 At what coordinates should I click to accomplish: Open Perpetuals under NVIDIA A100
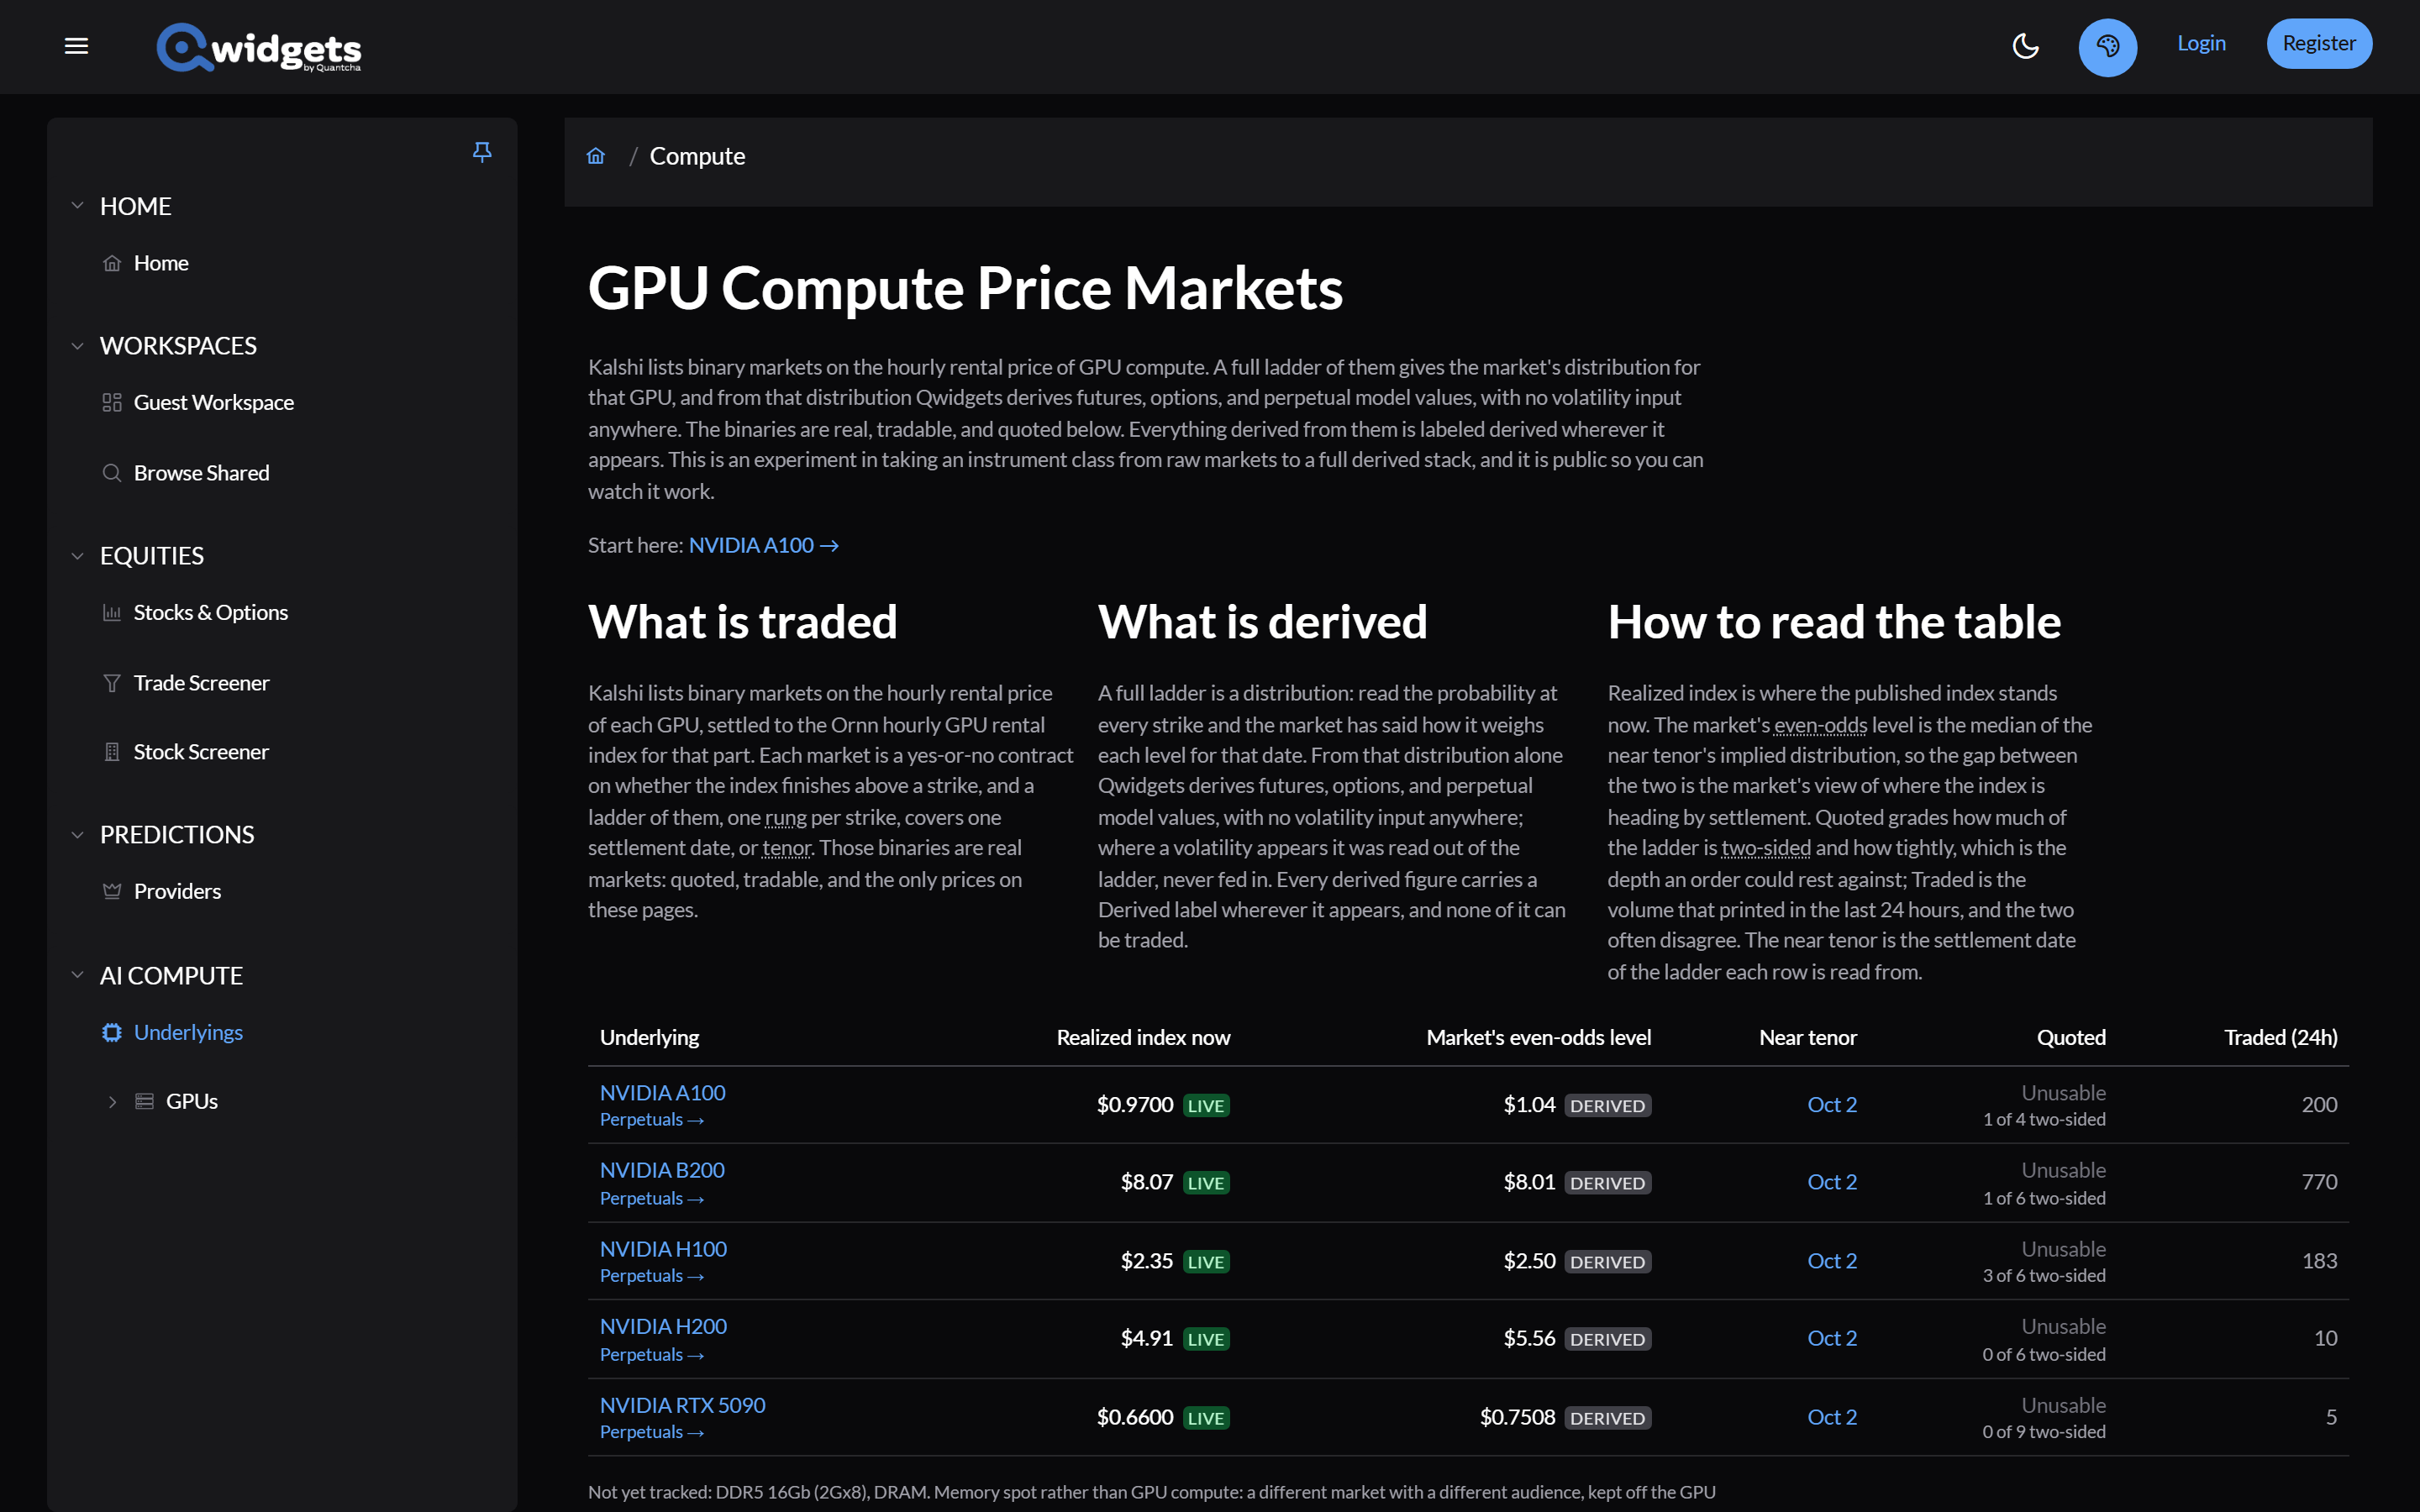pos(652,1120)
